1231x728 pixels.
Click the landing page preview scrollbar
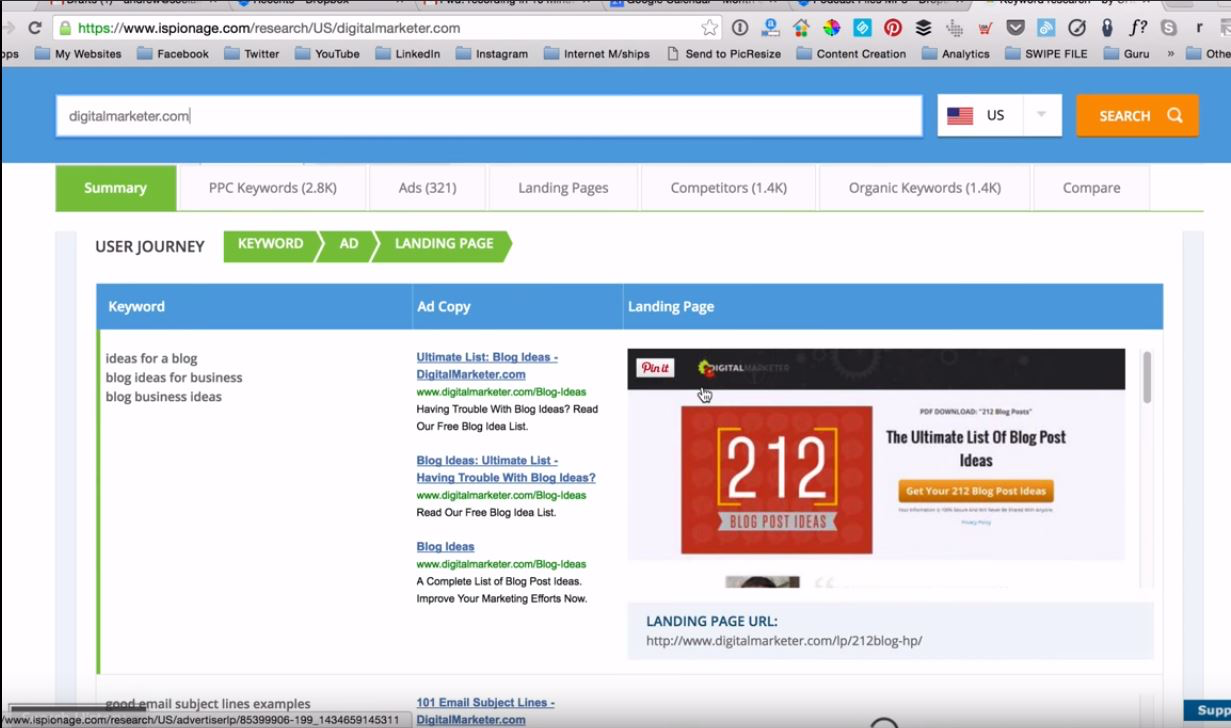coord(1146,377)
